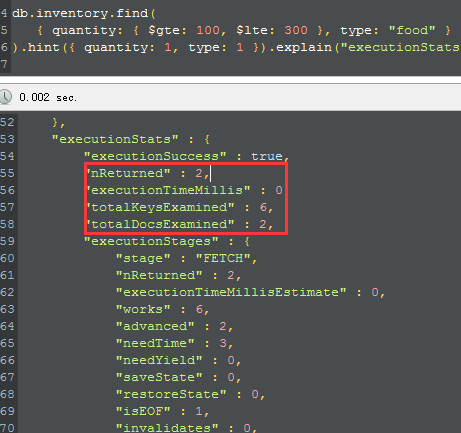The height and width of the screenshot is (433, 461).
Task: Click the "executionTimeMillis" : 0 line
Action: click(185, 190)
